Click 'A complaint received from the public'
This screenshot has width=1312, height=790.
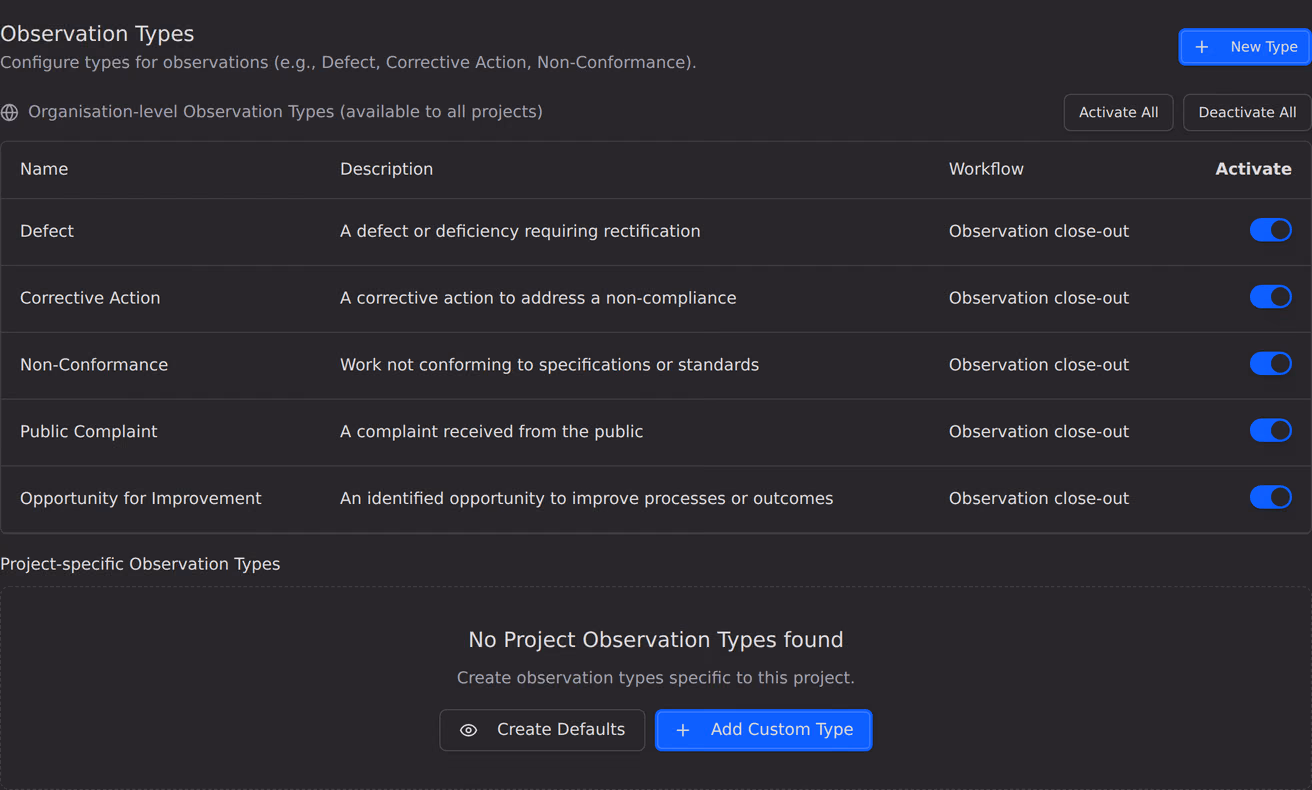coord(491,432)
